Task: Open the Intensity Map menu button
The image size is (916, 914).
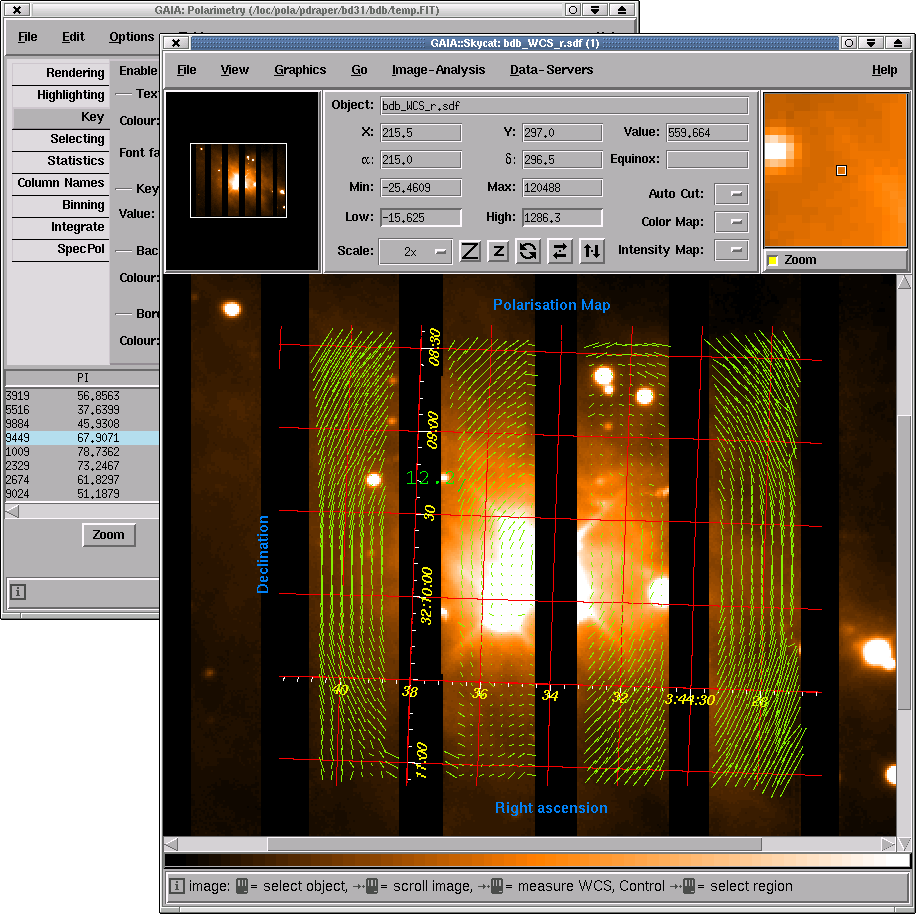Action: 731,250
